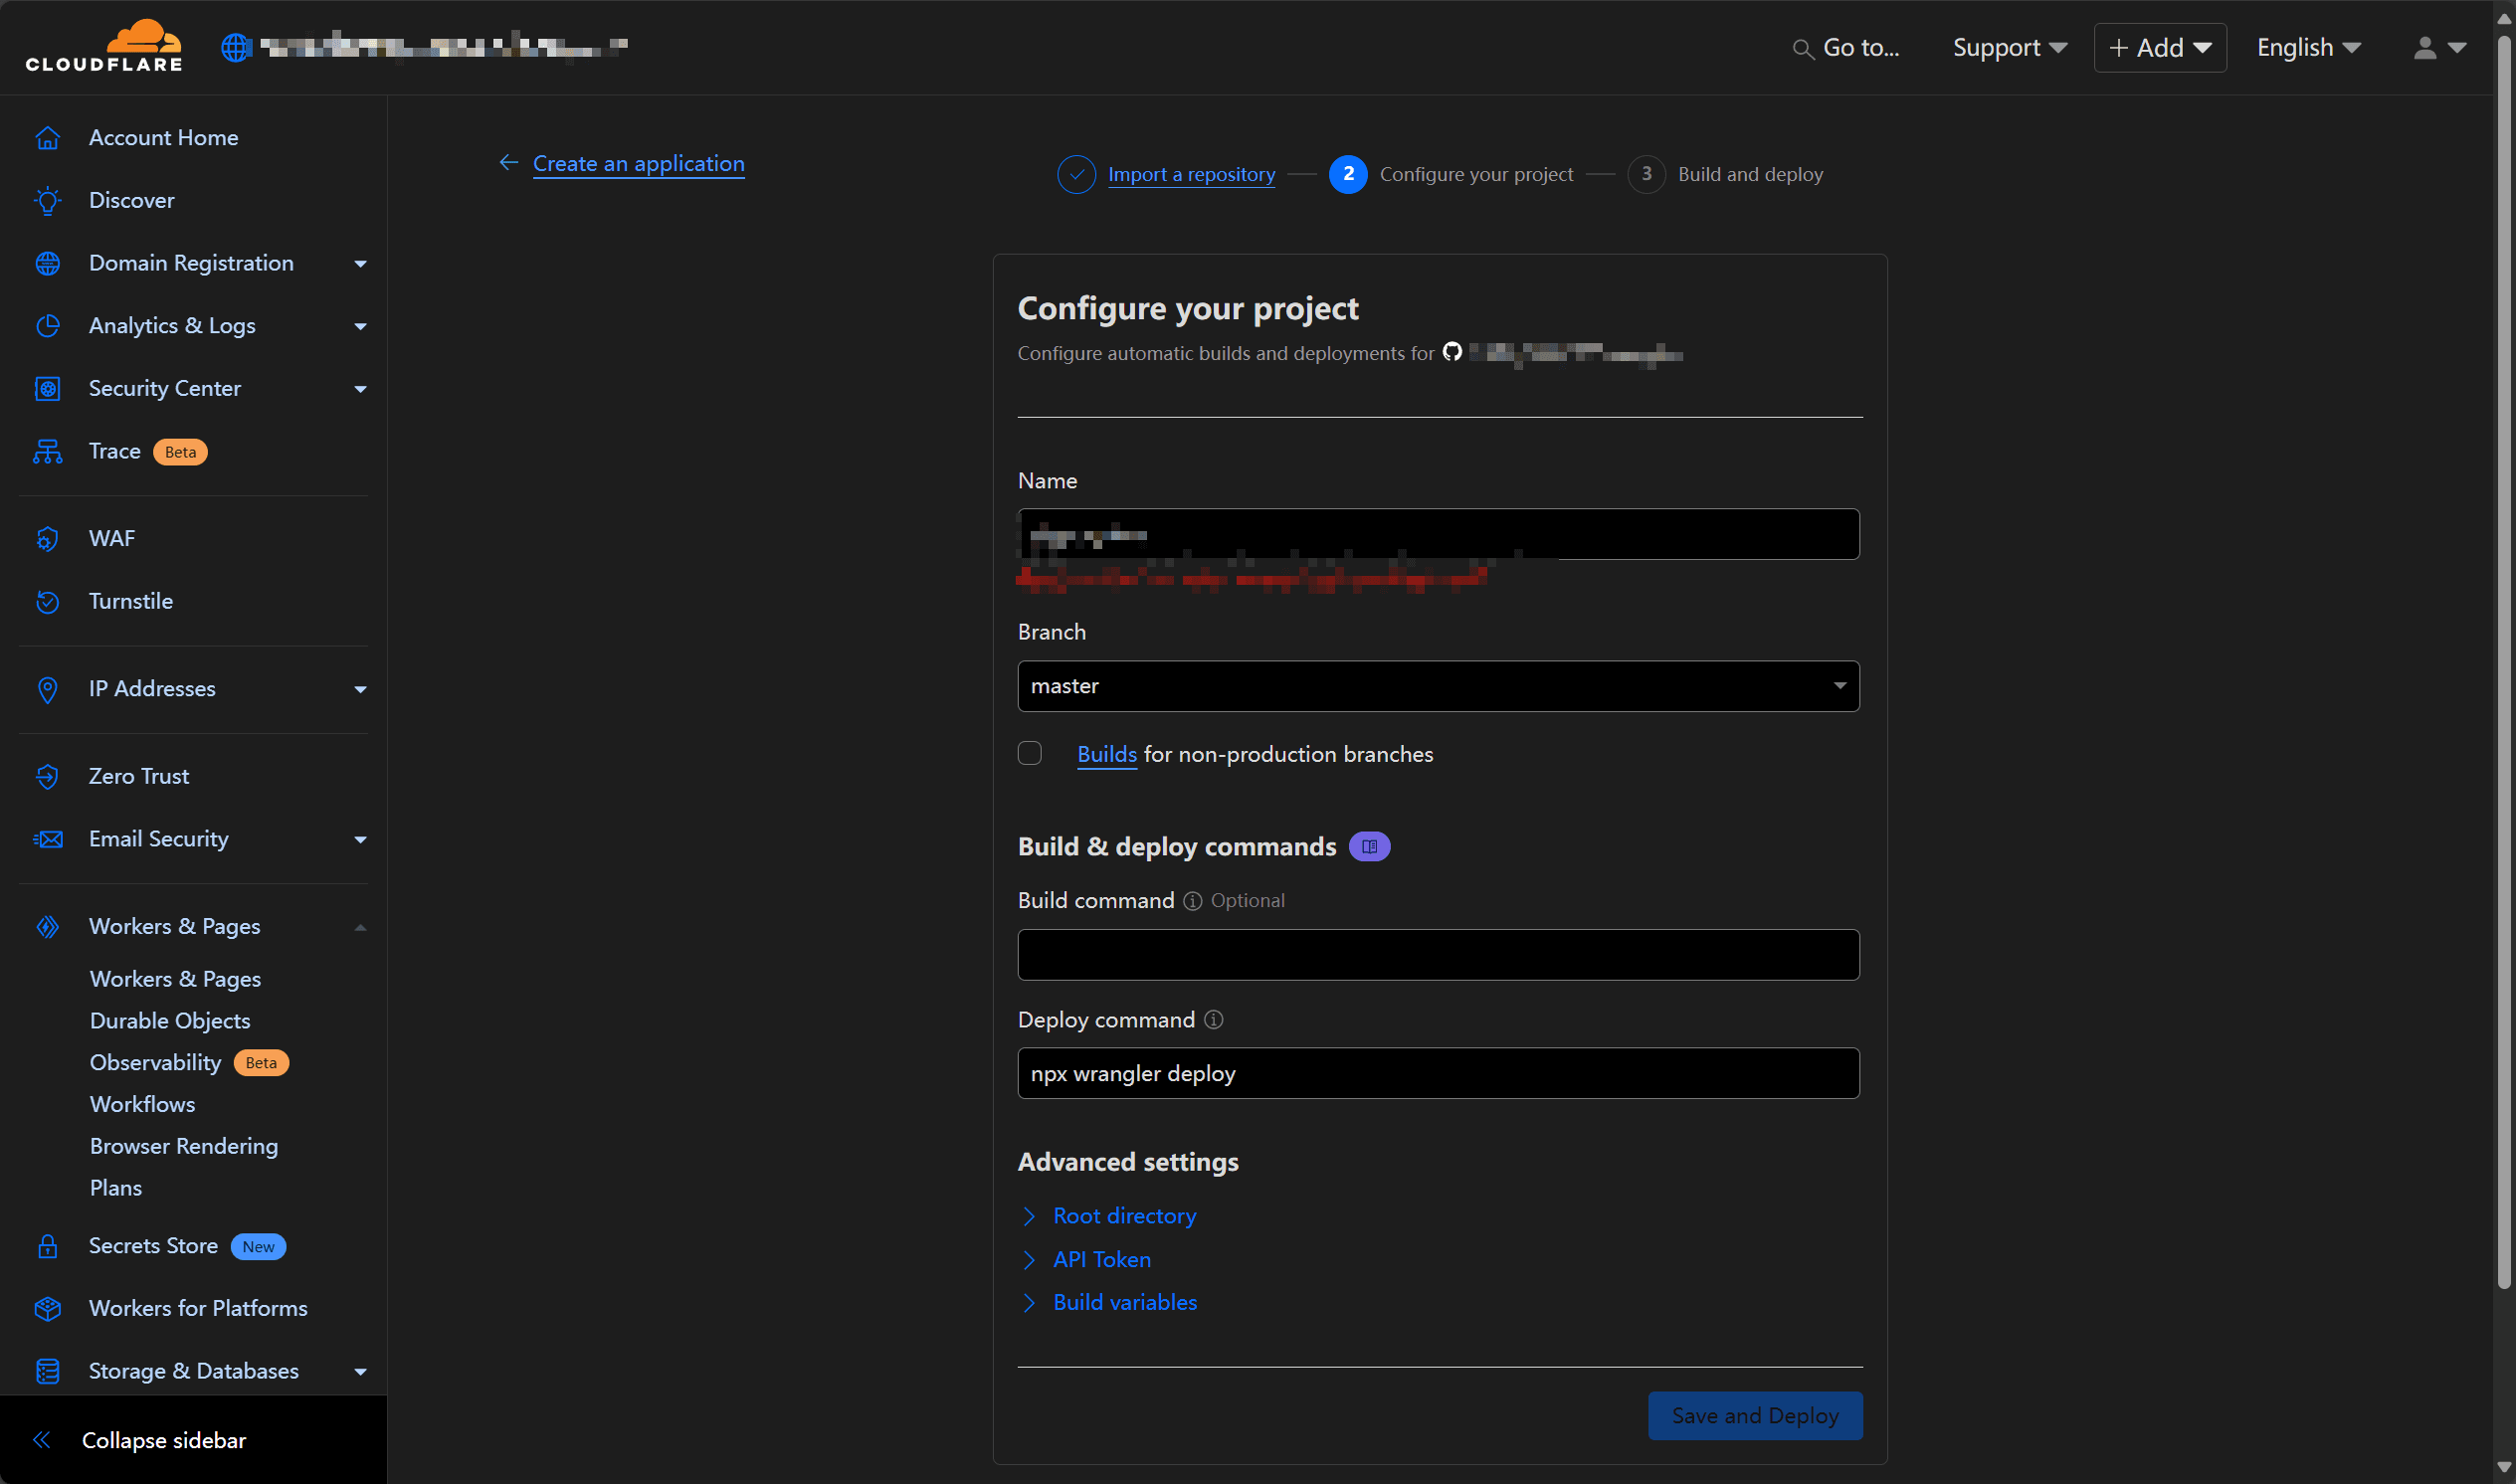Screen dimensions: 2516x1484
Task: Open the Branch master dropdown
Action: (x=1438, y=687)
